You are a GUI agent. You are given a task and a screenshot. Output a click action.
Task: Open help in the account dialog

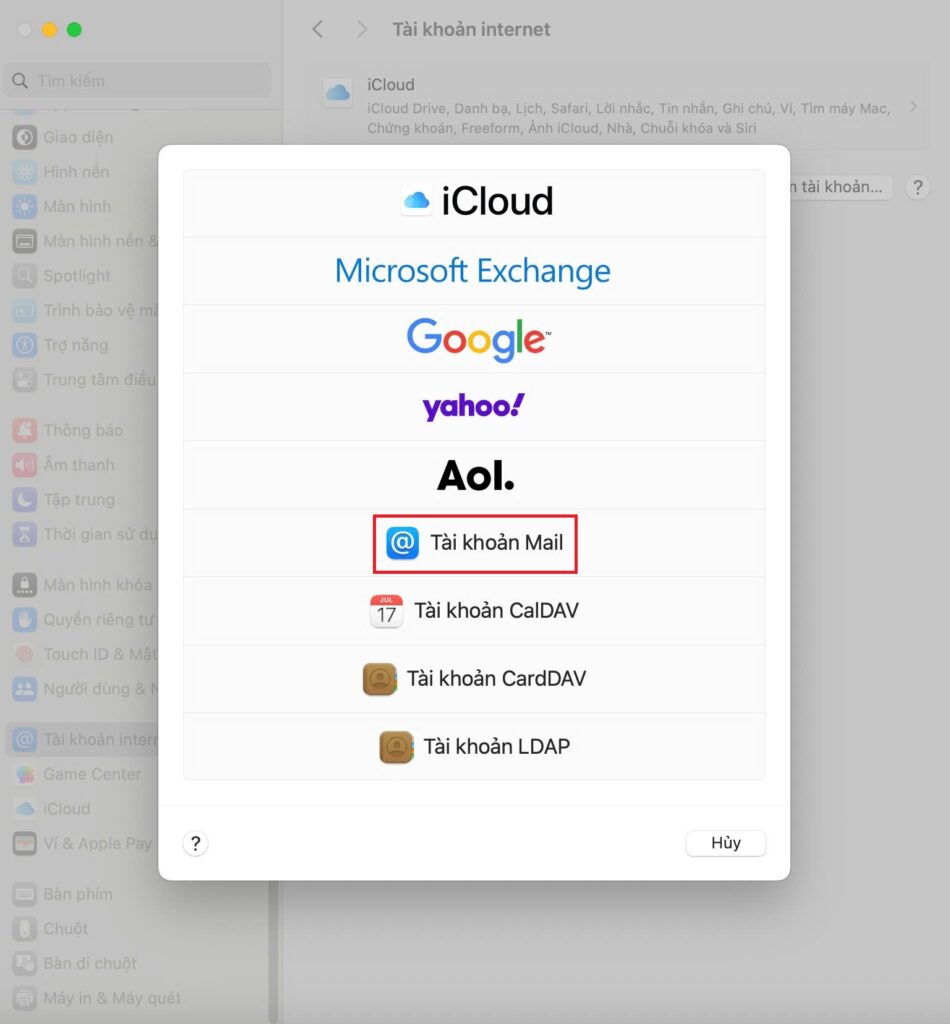[195, 843]
